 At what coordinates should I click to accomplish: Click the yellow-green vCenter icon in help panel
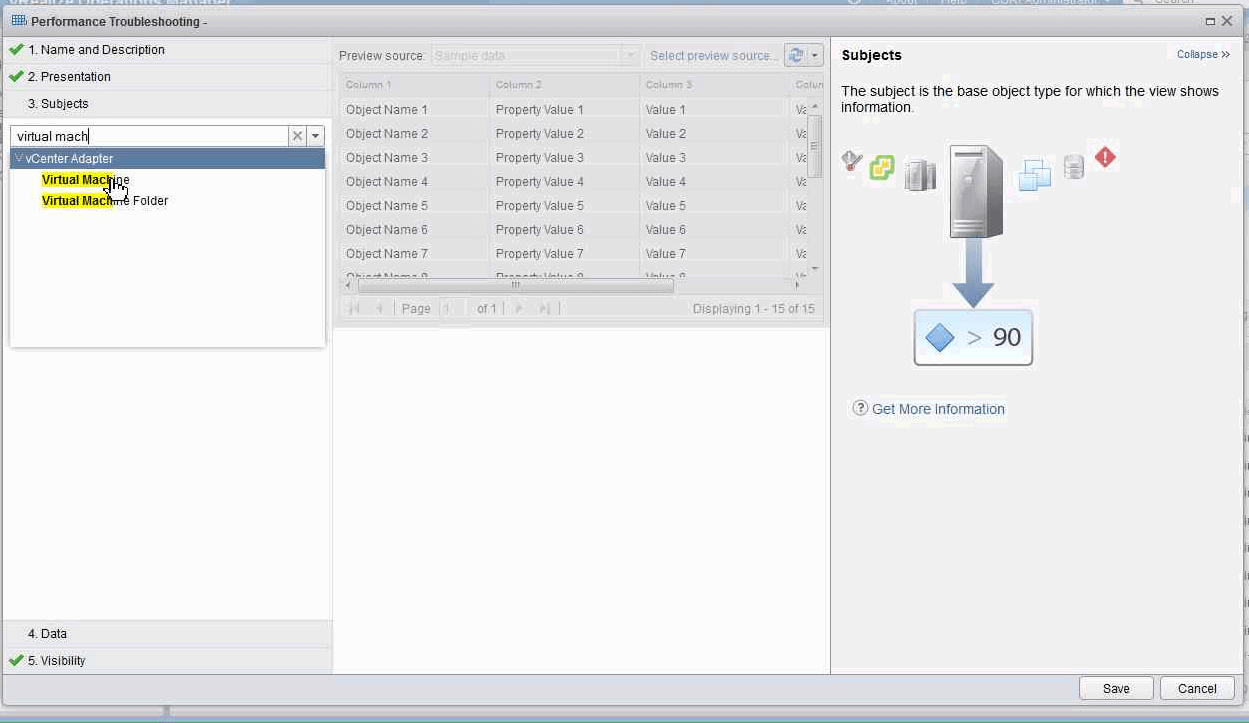(881, 167)
